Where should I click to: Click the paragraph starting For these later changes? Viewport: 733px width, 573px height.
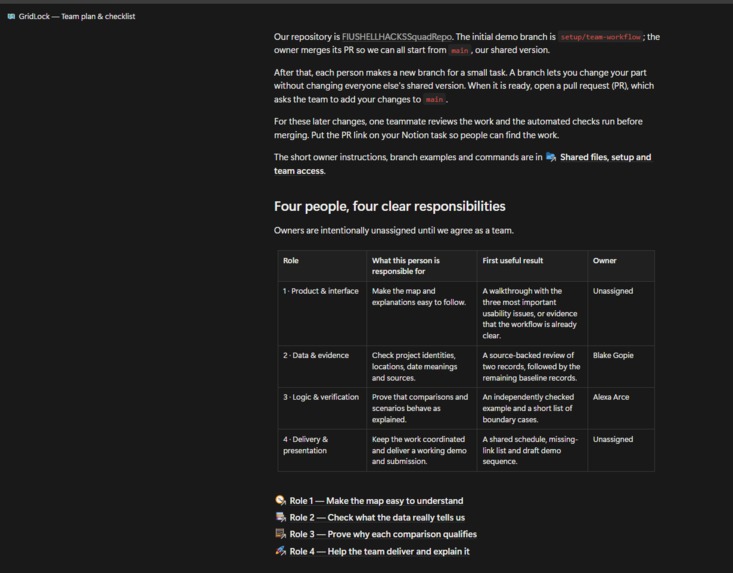[x=458, y=128]
